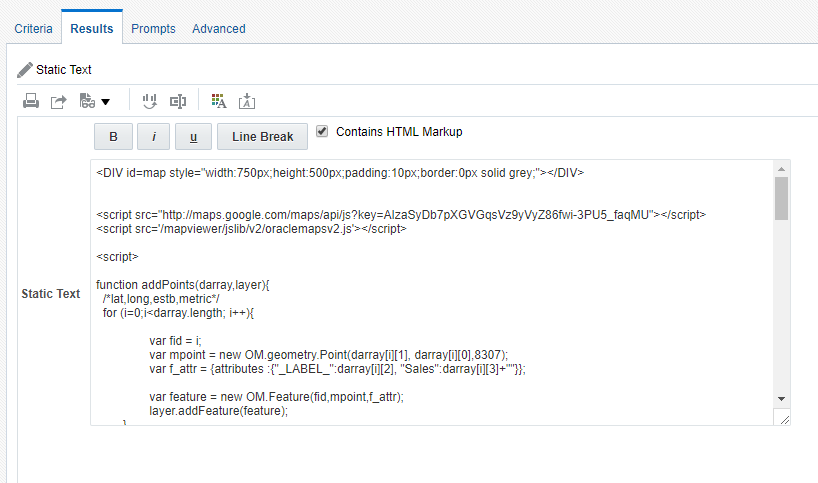Switch to the Results tab
This screenshot has width=818, height=483.
point(92,29)
